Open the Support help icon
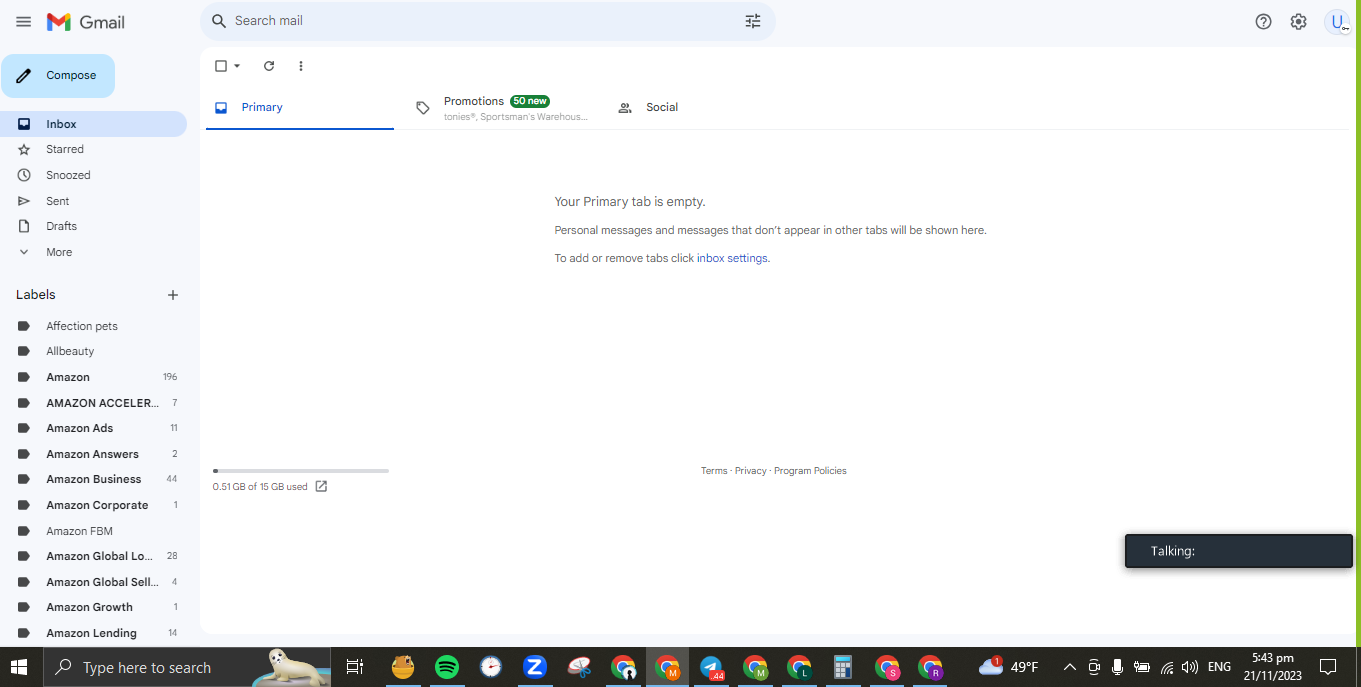The height and width of the screenshot is (687, 1361). point(1263,22)
